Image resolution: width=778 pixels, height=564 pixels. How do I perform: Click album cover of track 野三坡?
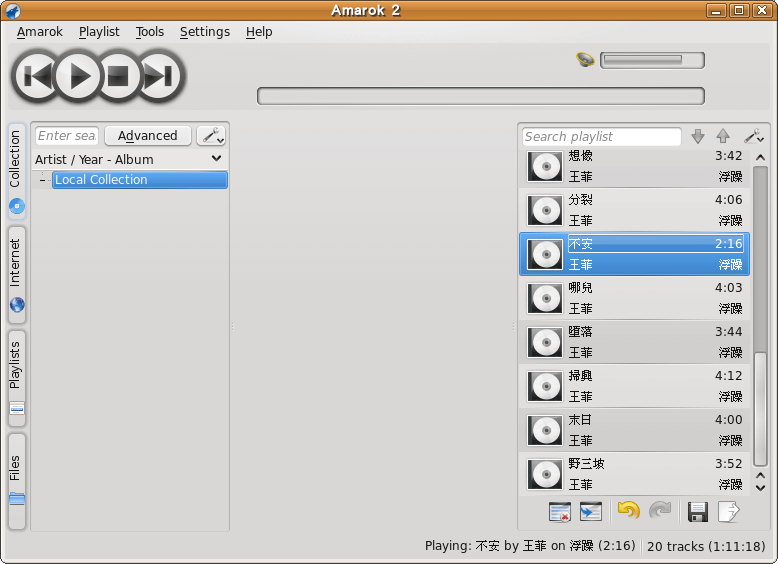545,475
